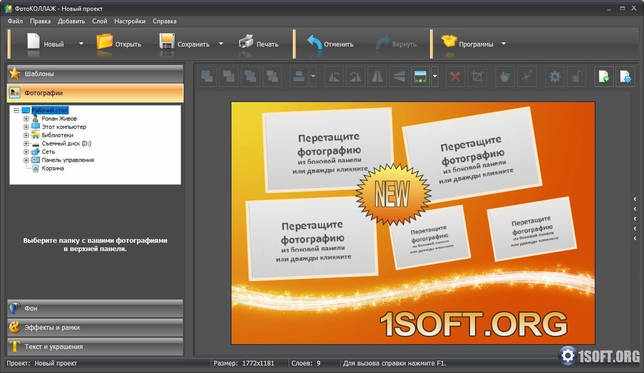The image size is (644, 373).
Task: Switch to the Шаблоны panel
Action: pyautogui.click(x=95, y=74)
